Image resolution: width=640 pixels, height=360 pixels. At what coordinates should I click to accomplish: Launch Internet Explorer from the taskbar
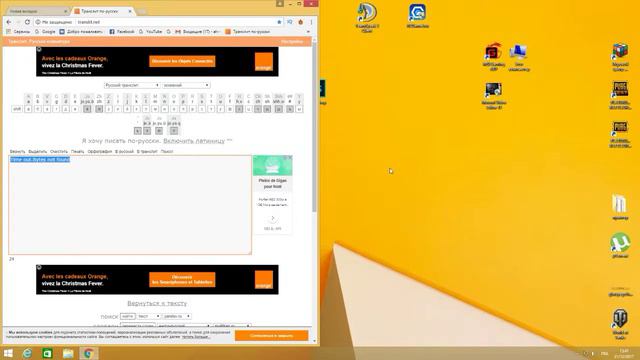click(27, 353)
